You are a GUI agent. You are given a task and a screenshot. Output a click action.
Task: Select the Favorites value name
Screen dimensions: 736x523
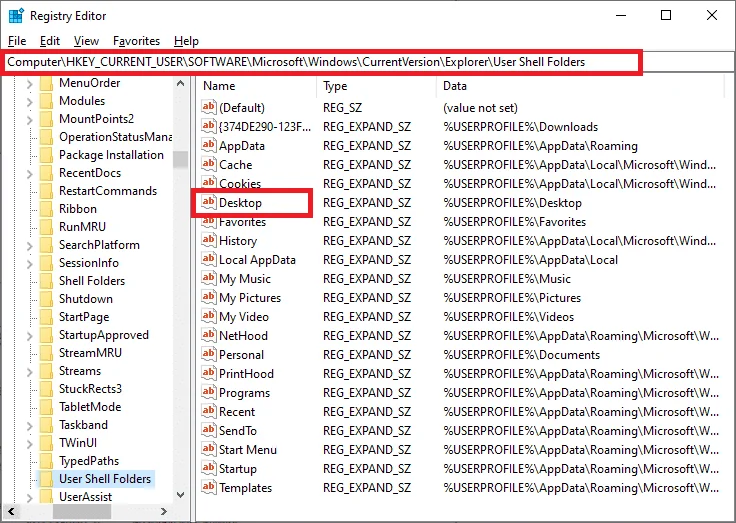243,222
